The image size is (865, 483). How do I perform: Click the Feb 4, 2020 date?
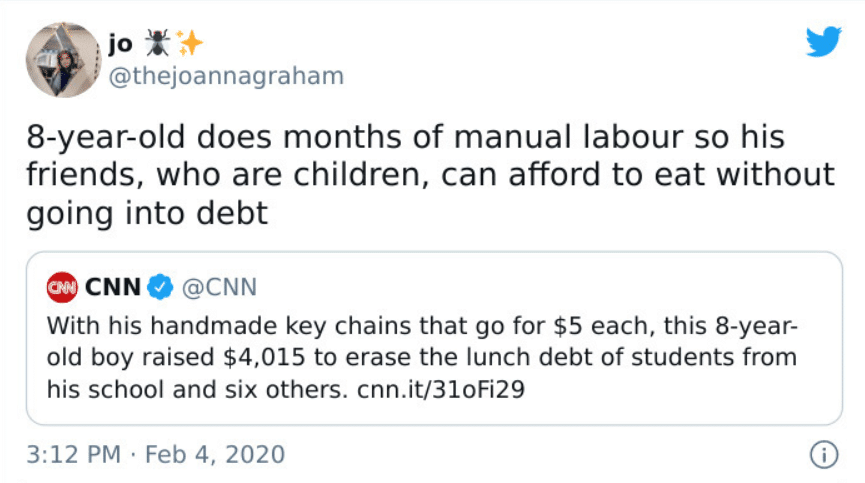[215, 455]
